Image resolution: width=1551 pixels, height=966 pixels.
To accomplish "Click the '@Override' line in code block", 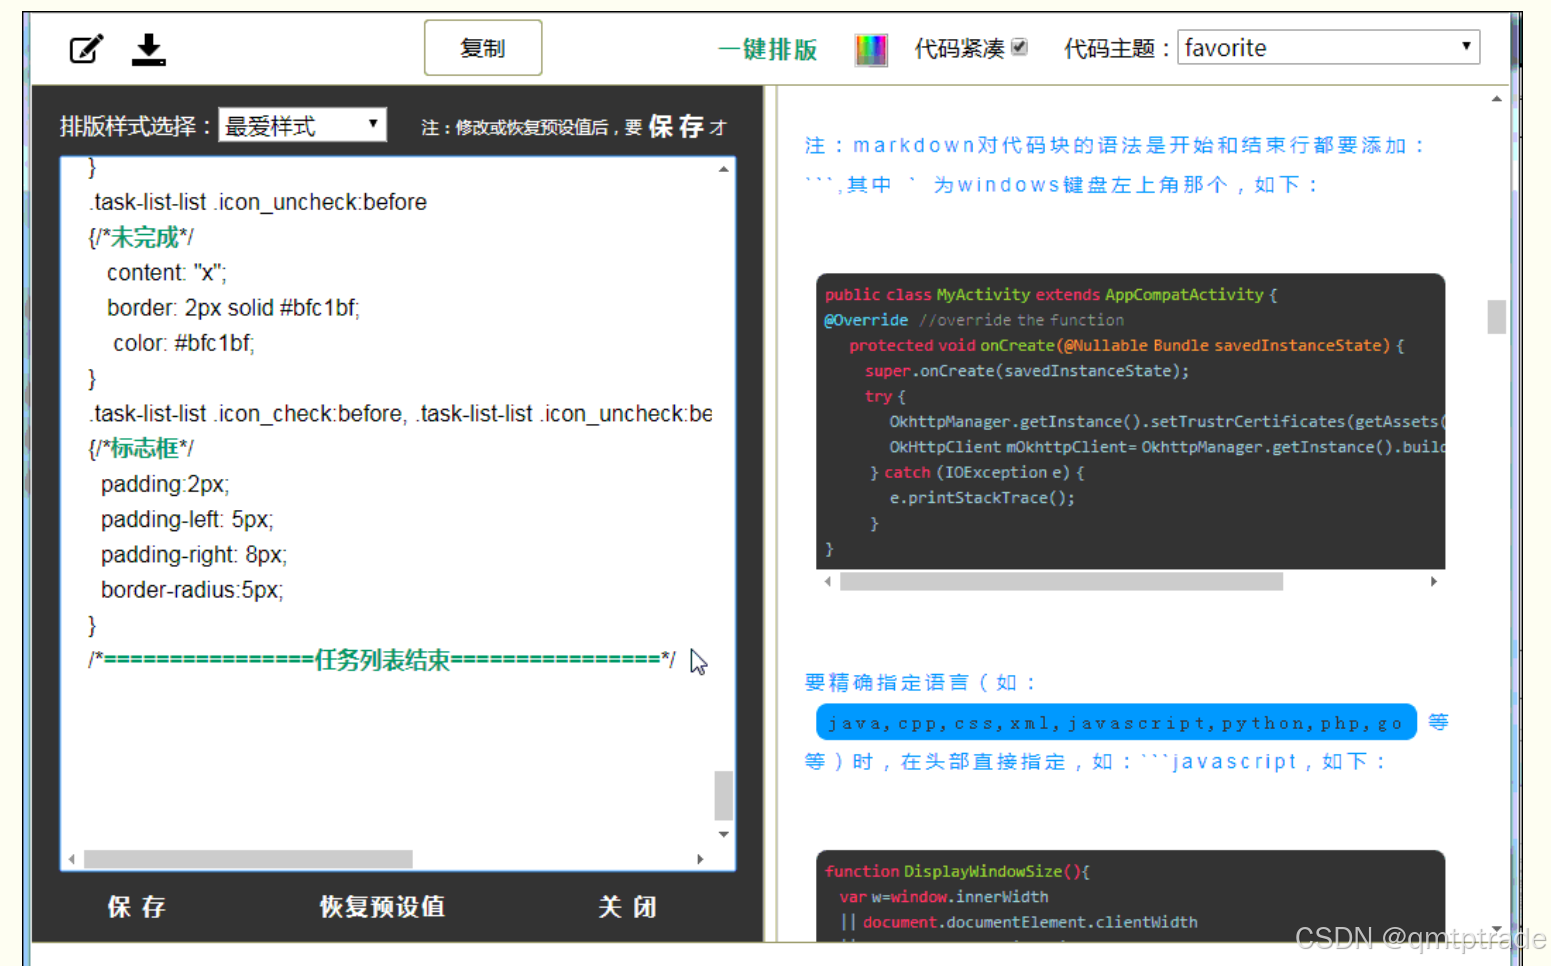I will [x=974, y=320].
